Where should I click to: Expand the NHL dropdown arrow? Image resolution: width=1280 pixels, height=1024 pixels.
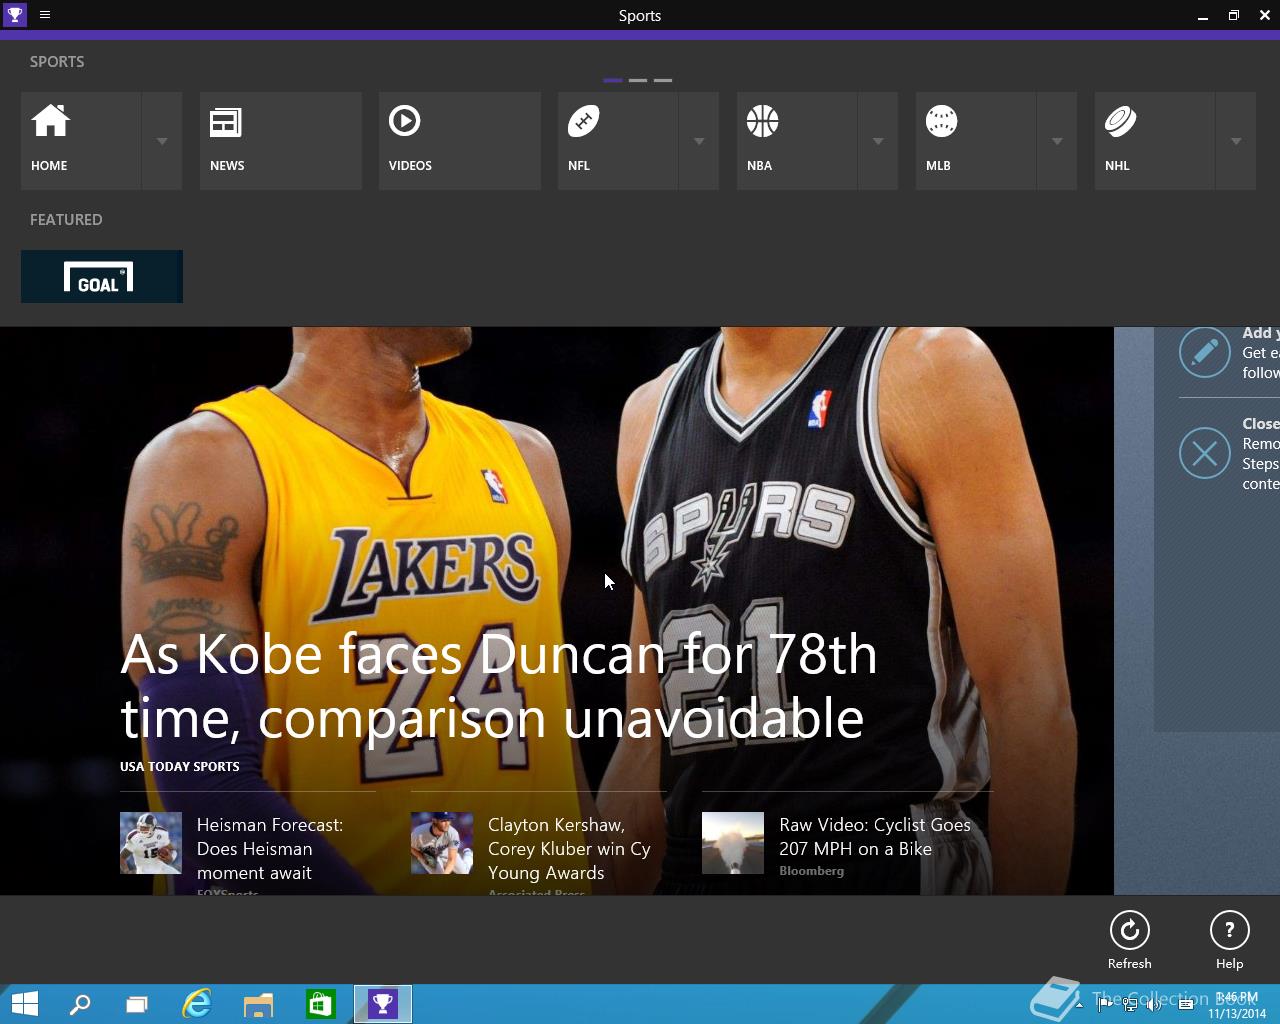[x=1236, y=141]
